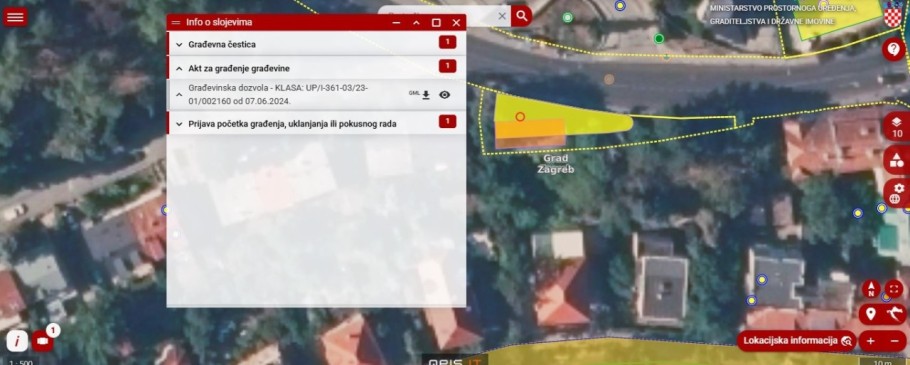Screen dimensions: 910x365
Task: Open the settings globe button
Action: [x=897, y=193]
